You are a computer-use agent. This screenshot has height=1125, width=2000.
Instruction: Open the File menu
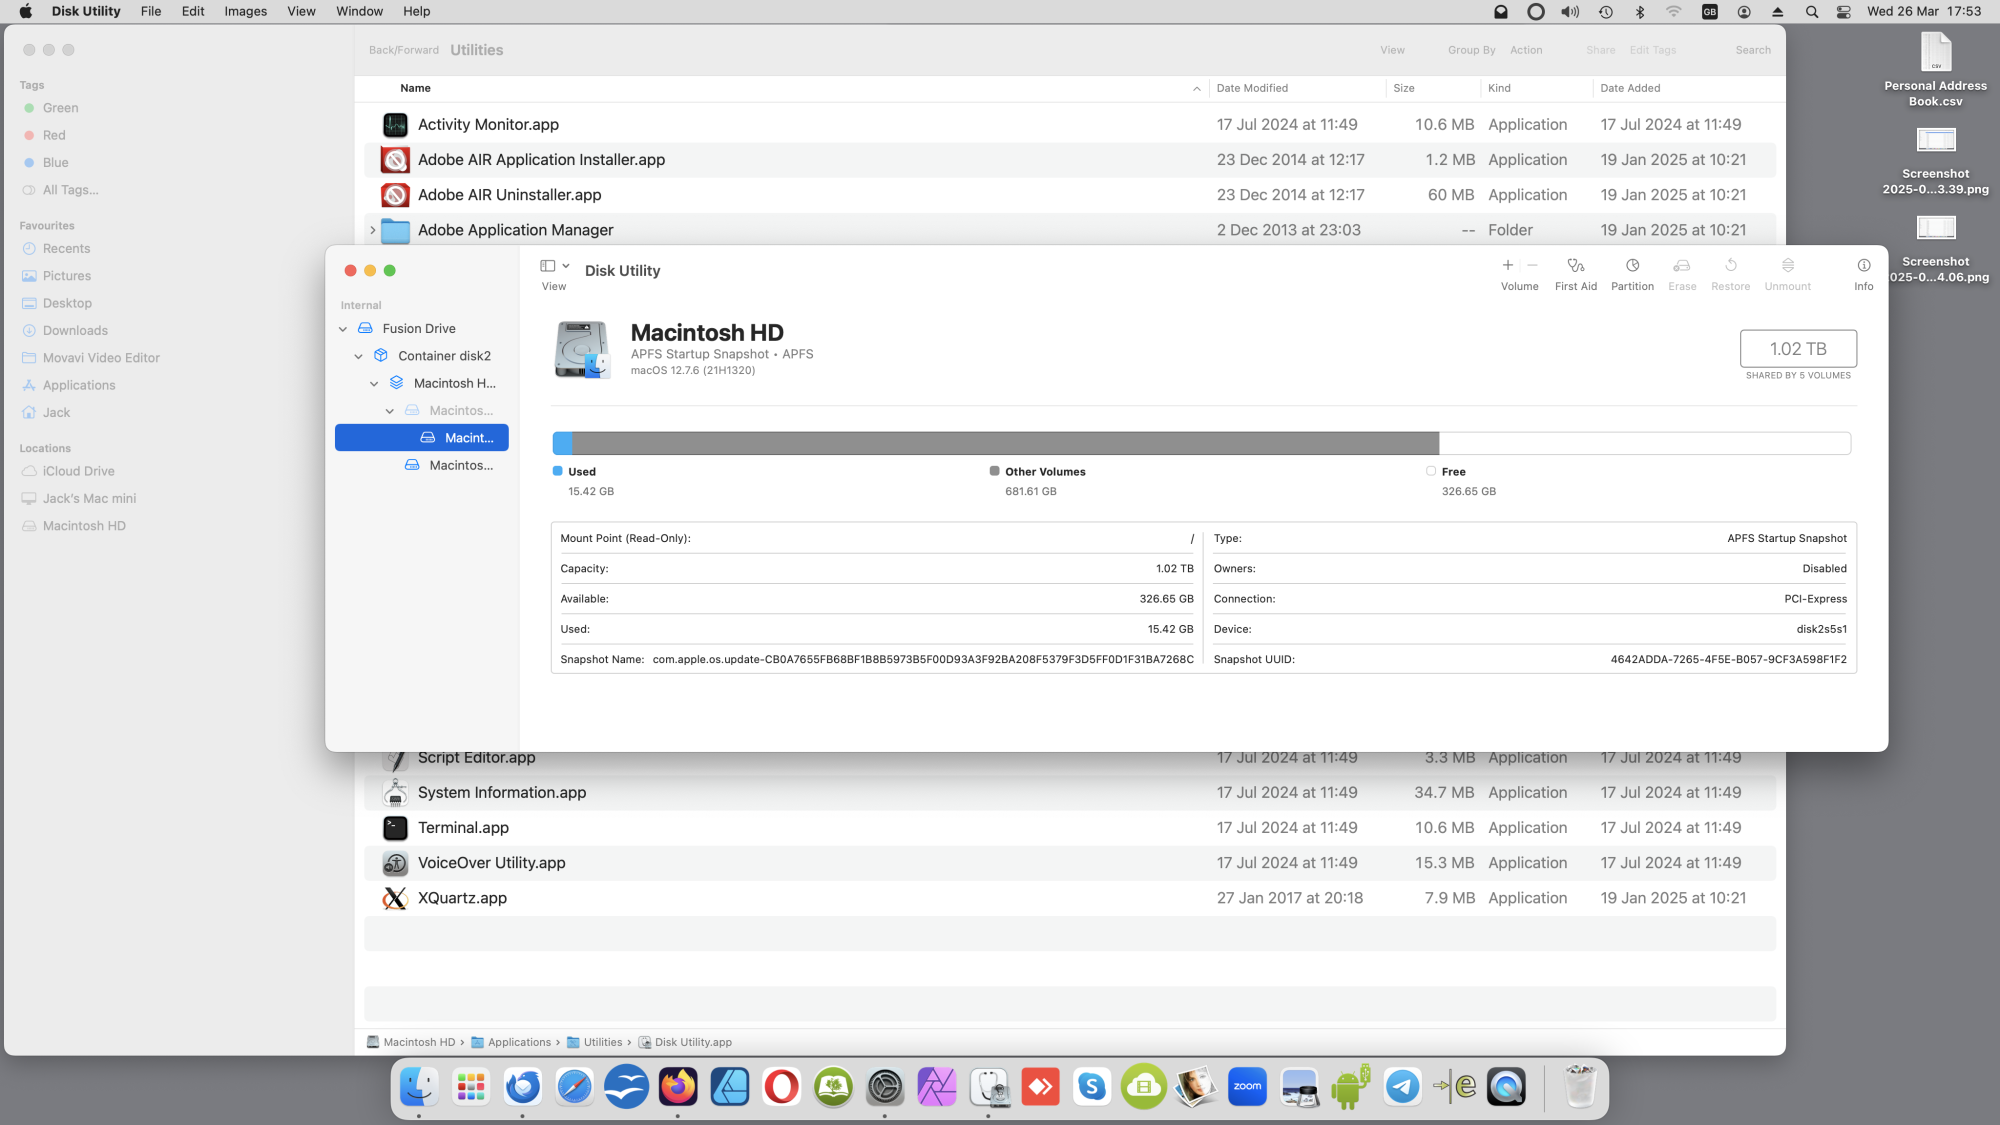pos(151,11)
